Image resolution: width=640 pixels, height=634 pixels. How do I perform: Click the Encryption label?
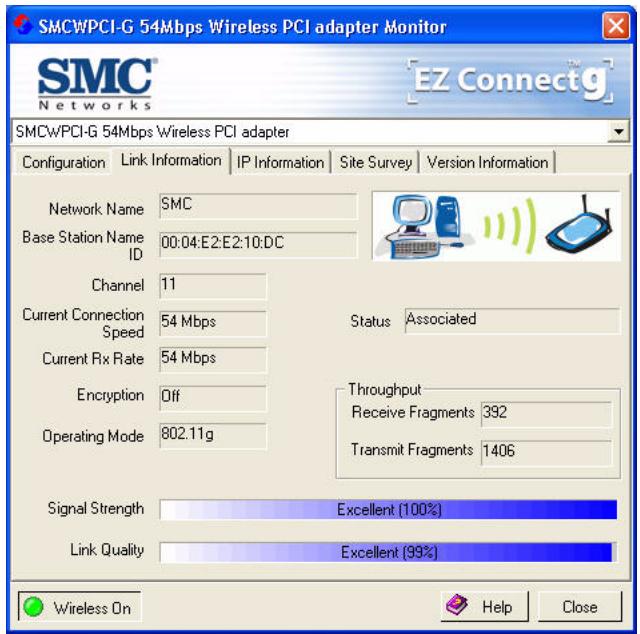tap(111, 395)
